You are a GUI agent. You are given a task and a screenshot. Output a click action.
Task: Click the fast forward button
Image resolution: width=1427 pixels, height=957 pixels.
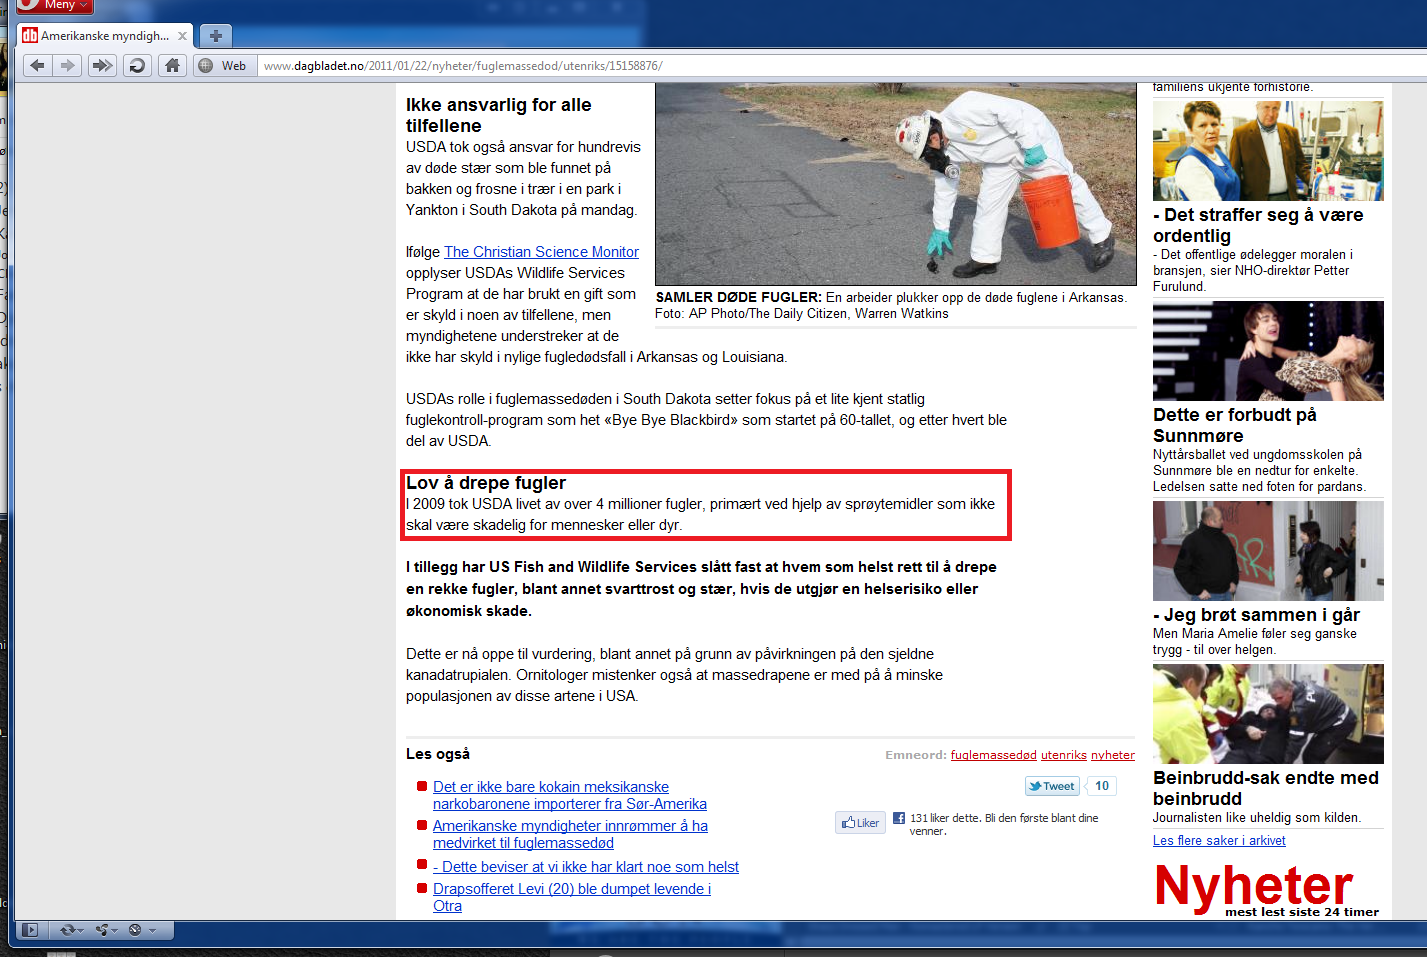102,66
